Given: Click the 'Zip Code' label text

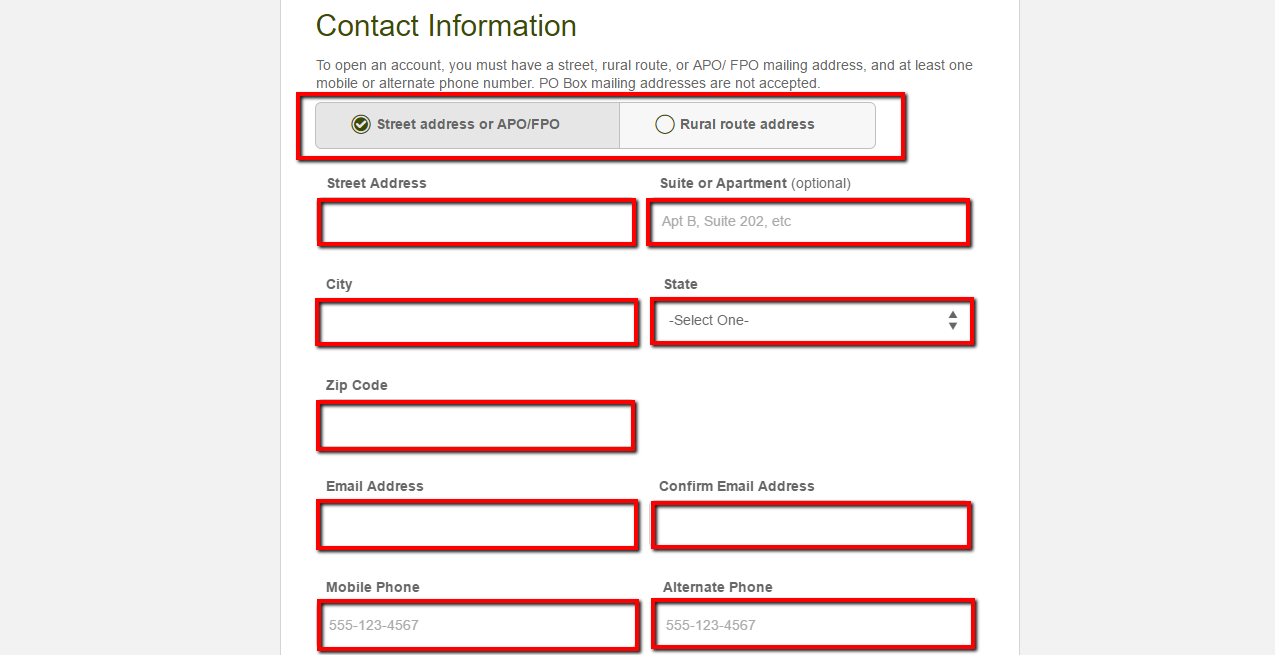Looking at the screenshot, I should (x=356, y=385).
